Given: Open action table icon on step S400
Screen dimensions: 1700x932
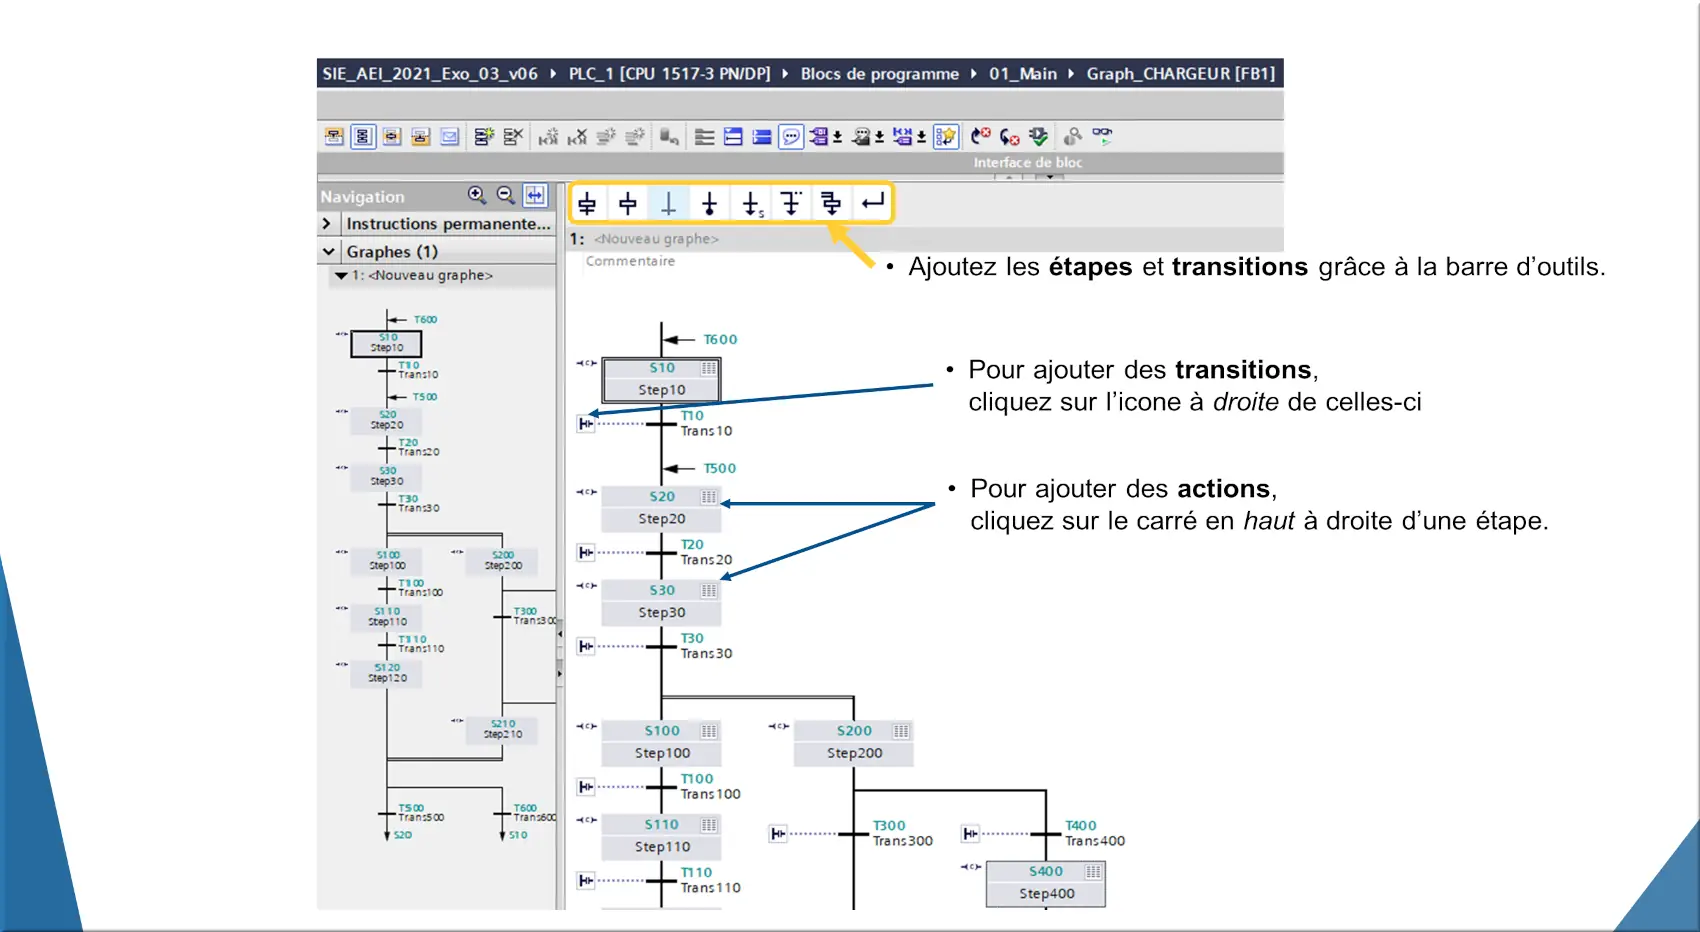Looking at the screenshot, I should 1093,872.
